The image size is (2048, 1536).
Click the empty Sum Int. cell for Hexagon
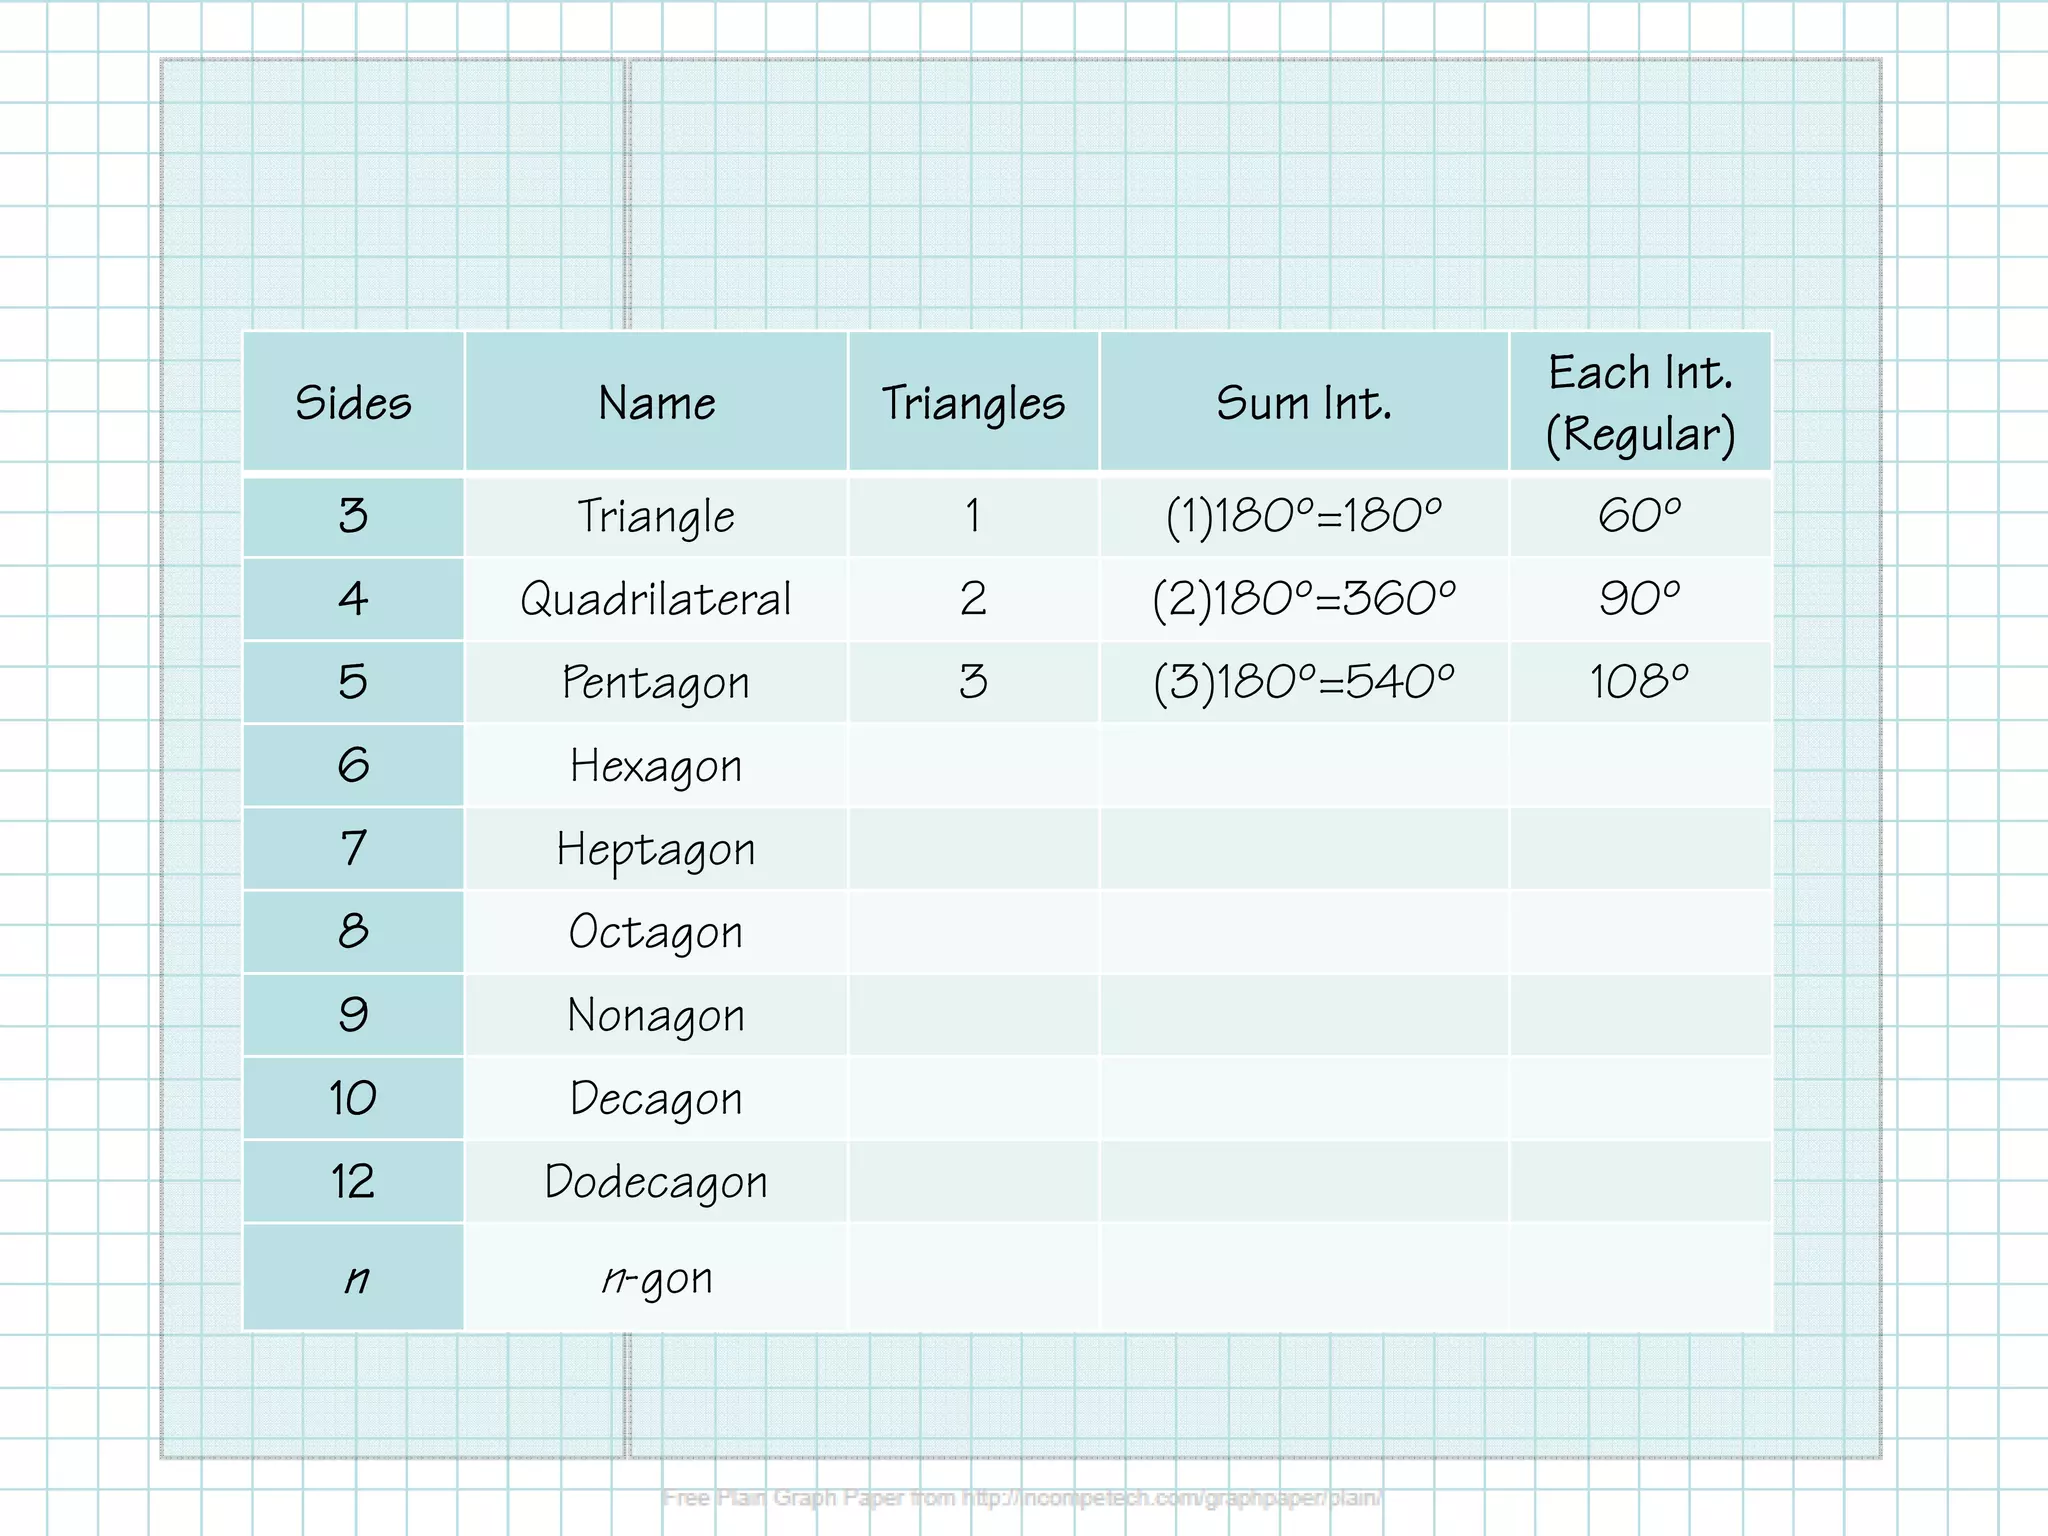(1304, 765)
